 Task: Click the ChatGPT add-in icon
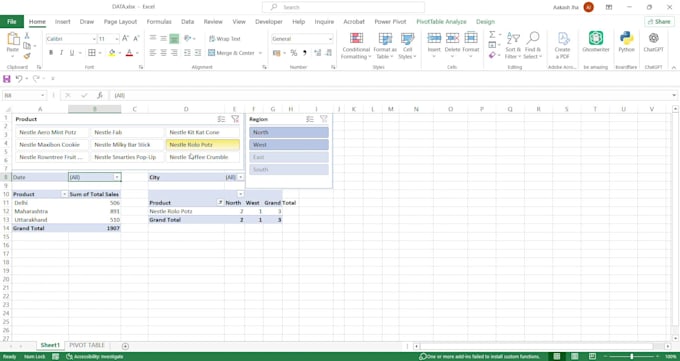tap(654, 38)
